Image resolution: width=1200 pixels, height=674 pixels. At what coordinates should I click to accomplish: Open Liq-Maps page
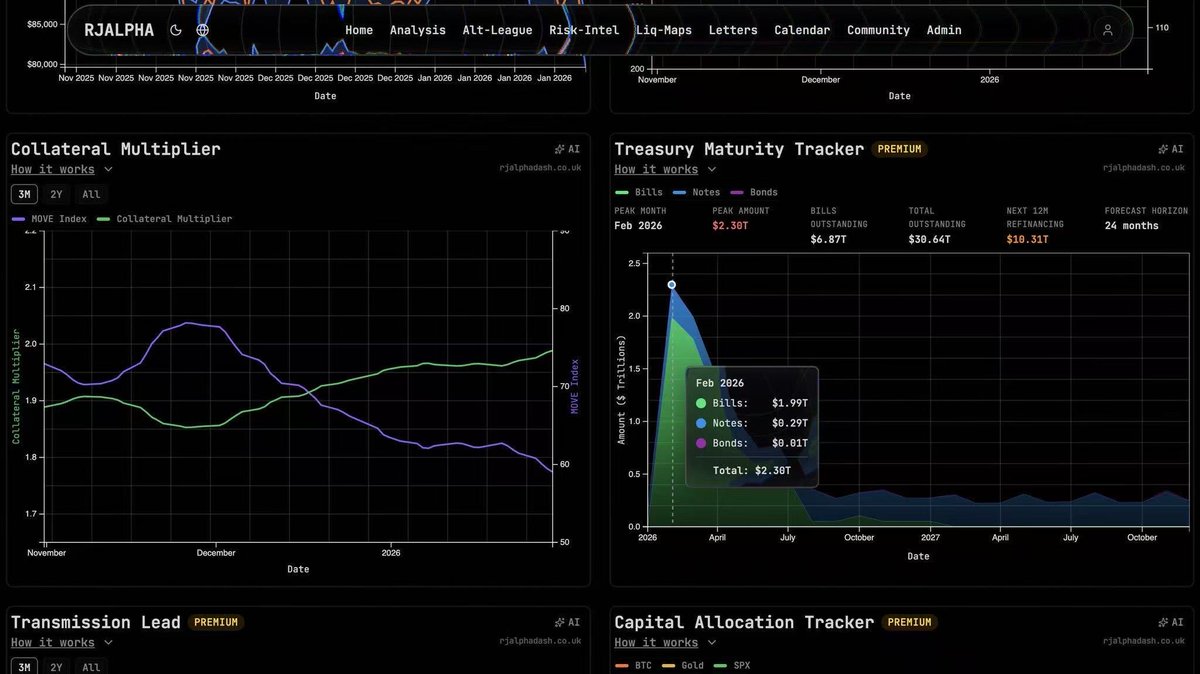tap(664, 30)
